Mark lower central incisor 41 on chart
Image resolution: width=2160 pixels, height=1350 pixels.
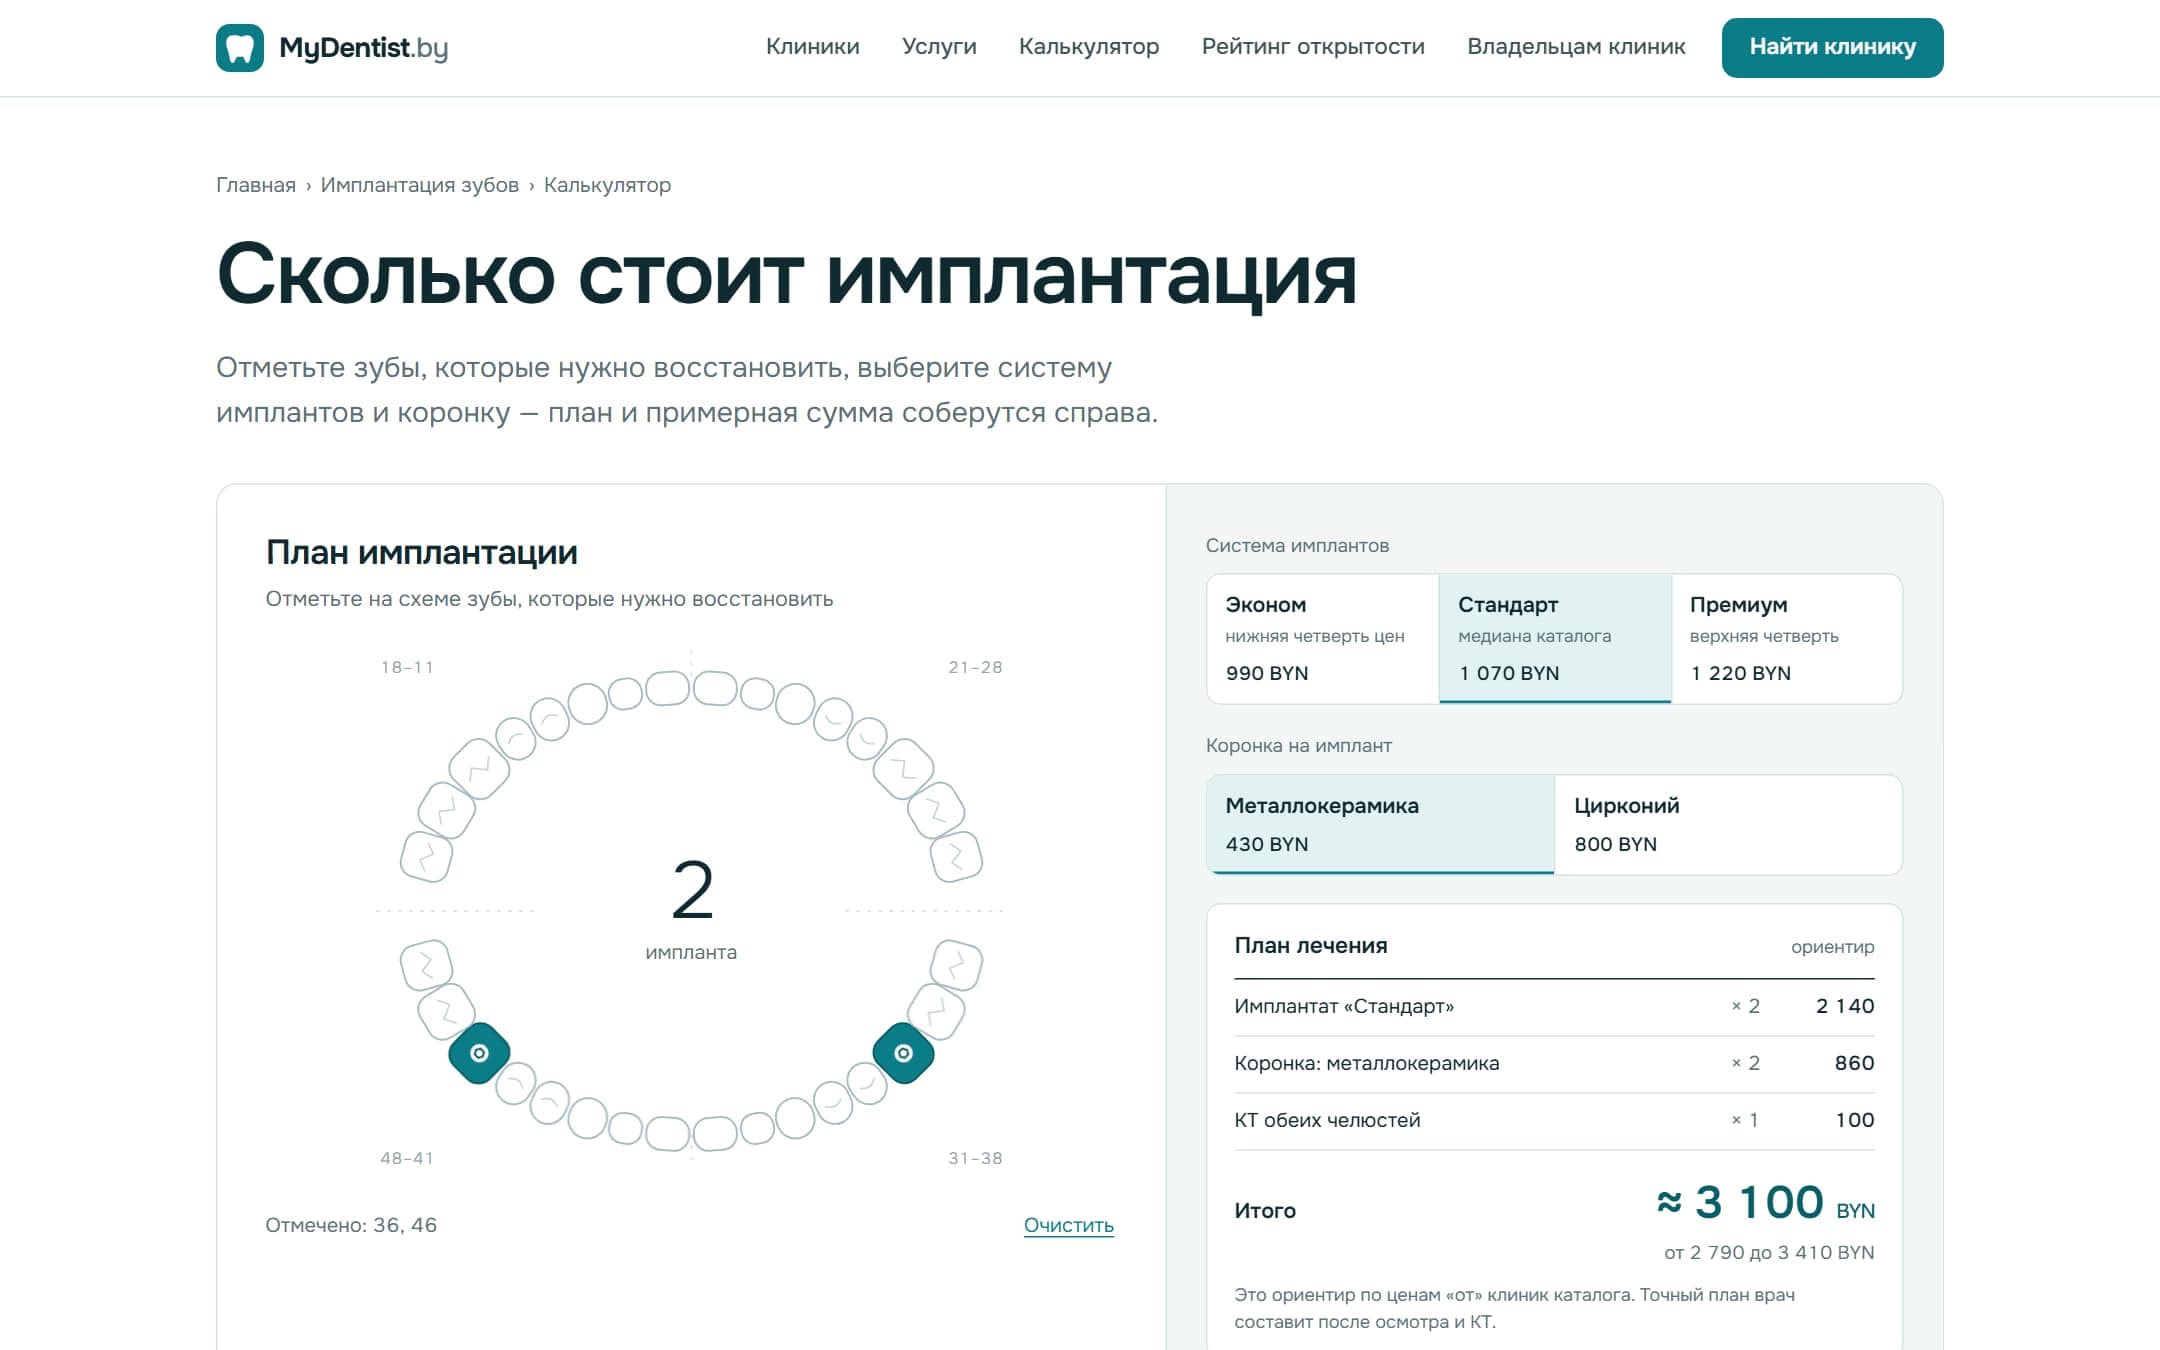click(x=667, y=1133)
